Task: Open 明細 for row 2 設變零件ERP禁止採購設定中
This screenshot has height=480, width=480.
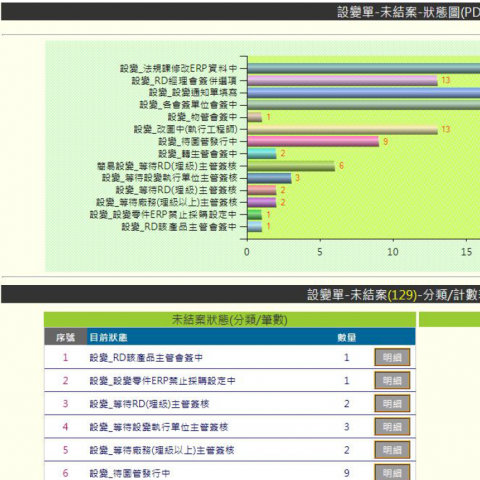Action: [392, 381]
